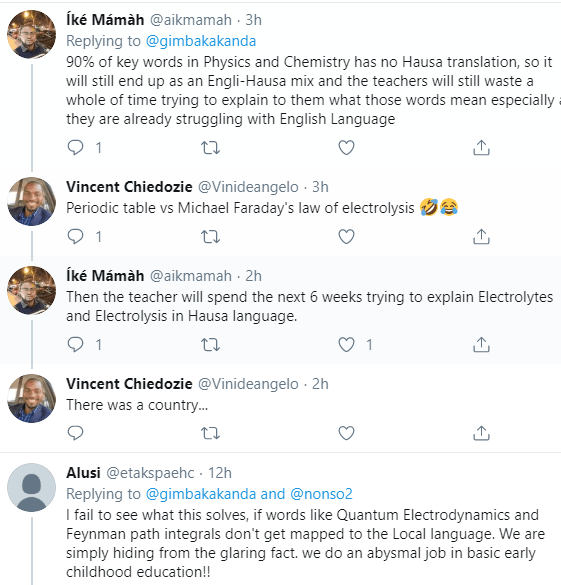Like the Engli-Hausa mix tweet
The image size is (561, 585).
pos(346,148)
